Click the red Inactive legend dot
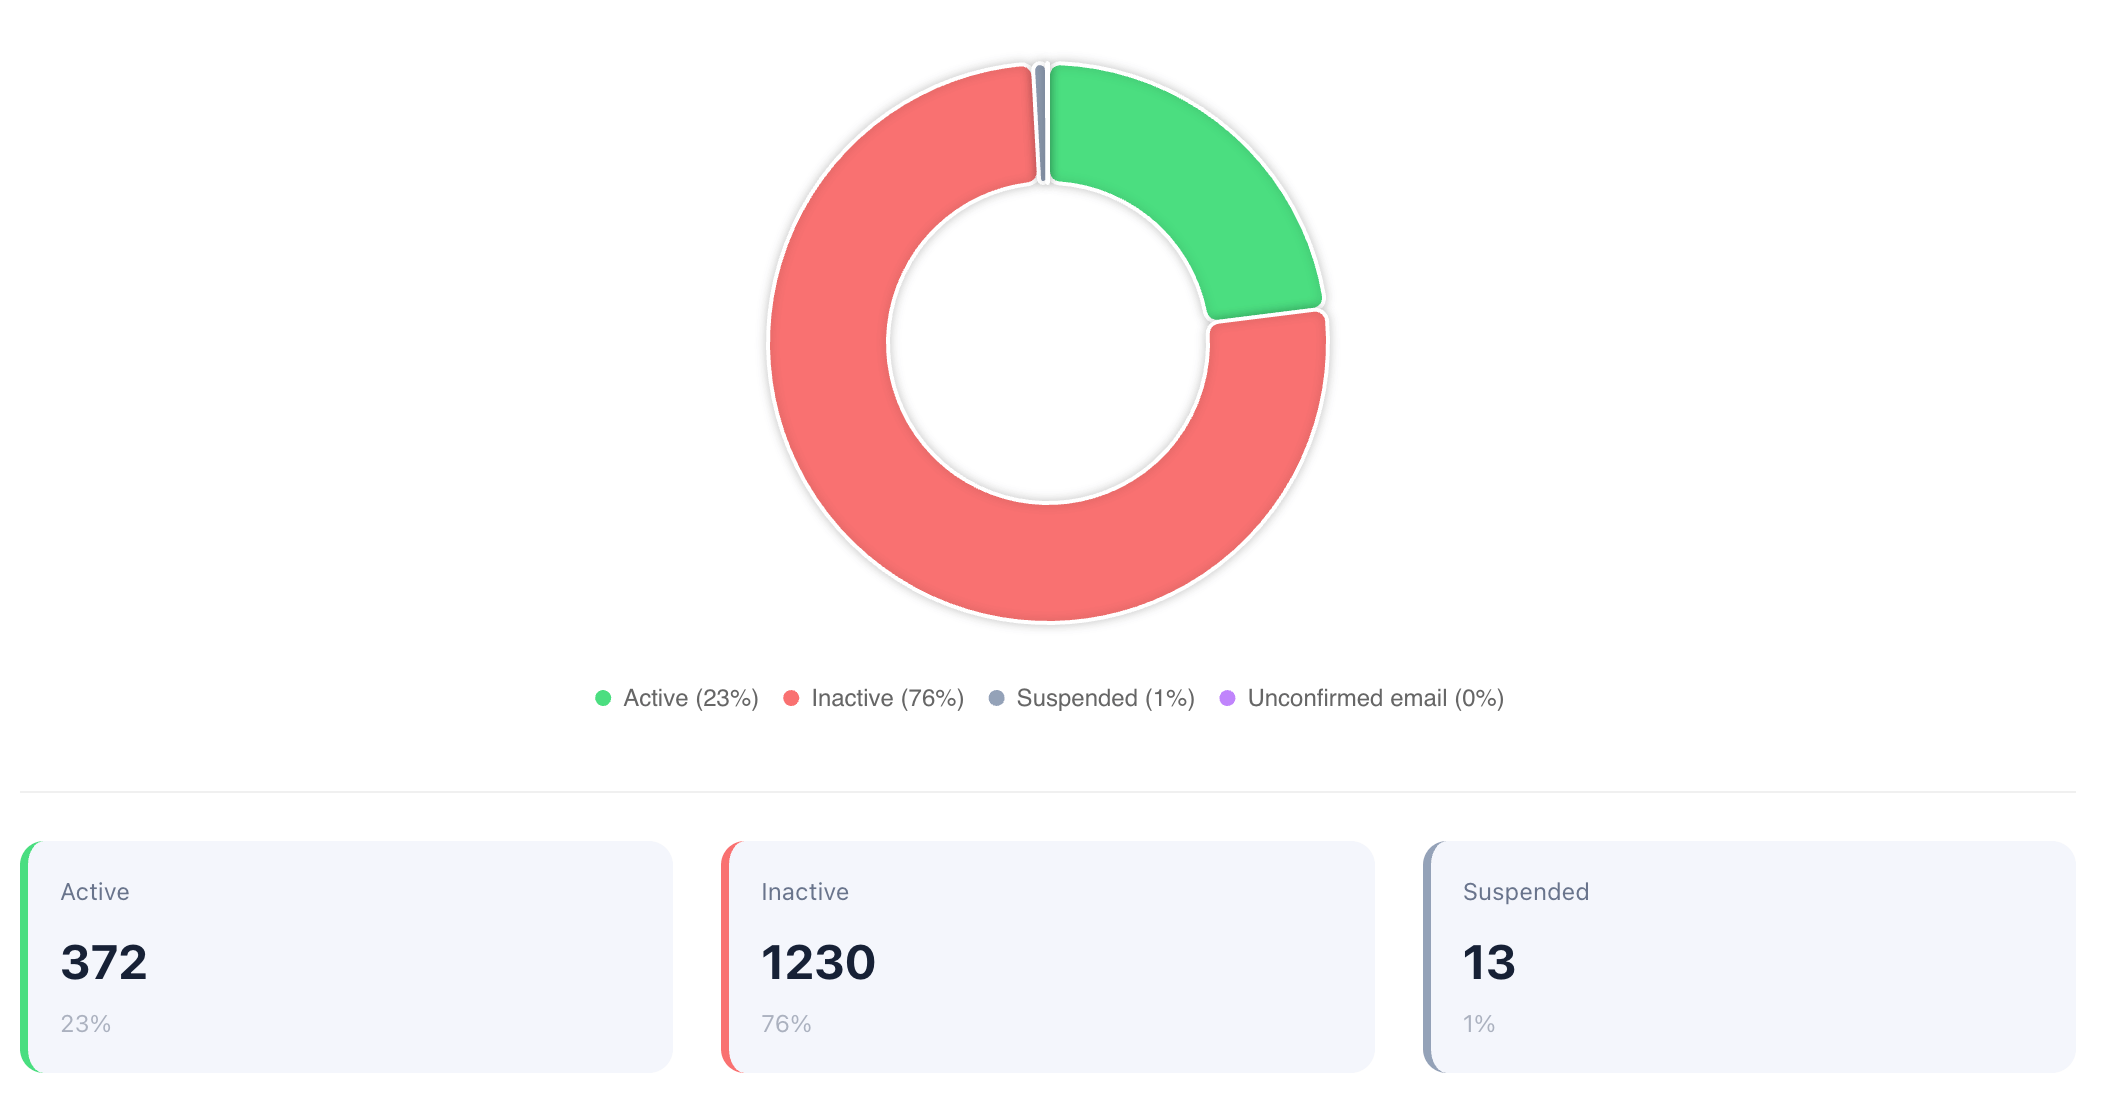This screenshot has height=1104, width=2110. pyautogui.click(x=791, y=698)
